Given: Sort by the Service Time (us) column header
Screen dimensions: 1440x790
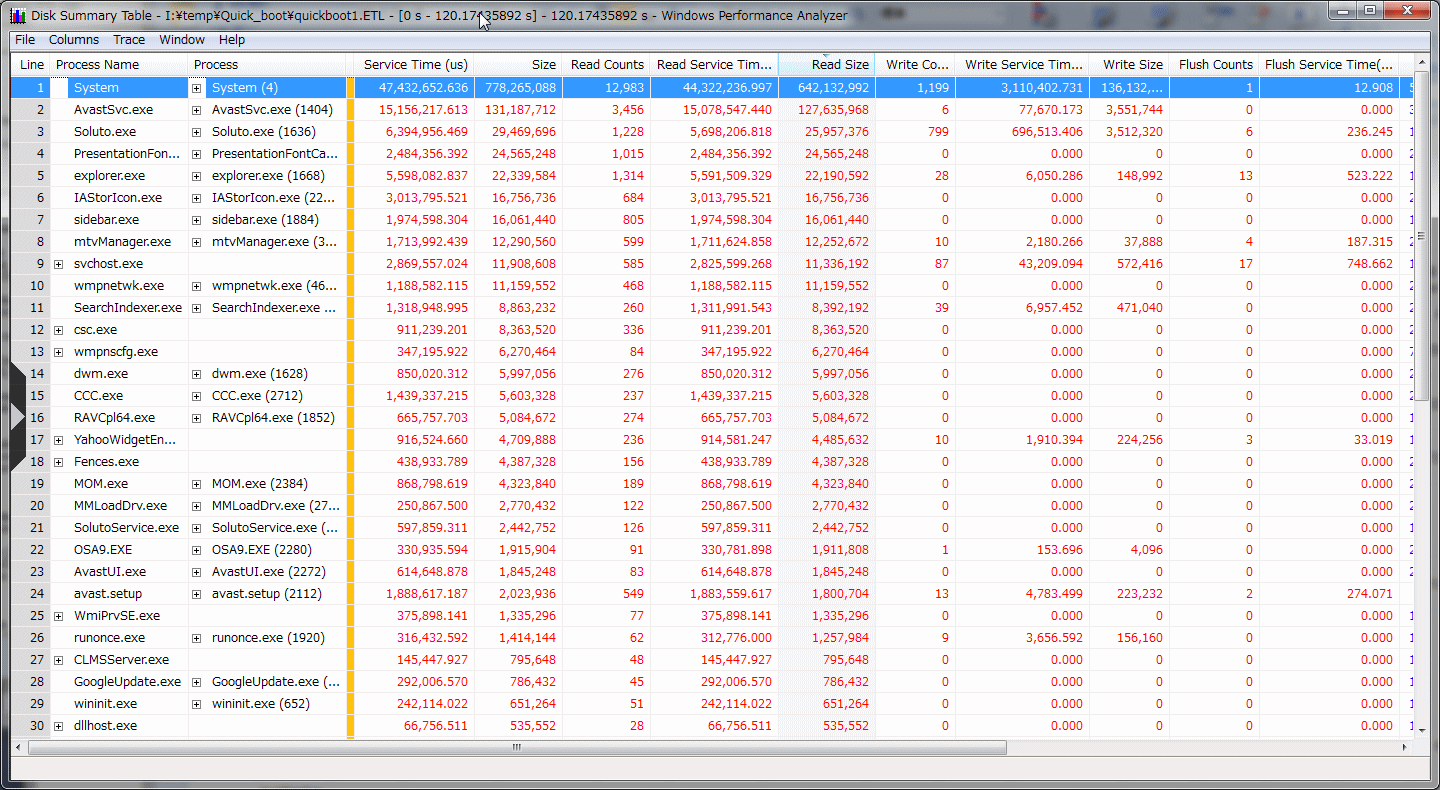Looking at the screenshot, I should click(415, 65).
